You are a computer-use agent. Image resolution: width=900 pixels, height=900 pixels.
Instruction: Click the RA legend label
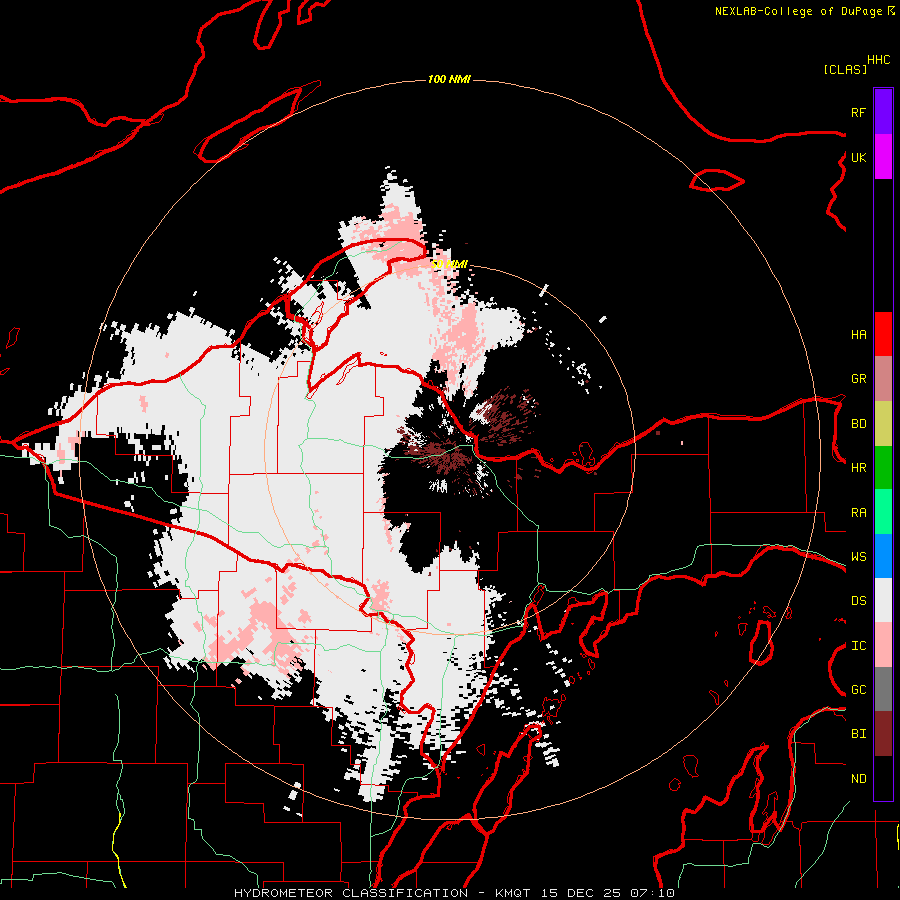coord(858,513)
